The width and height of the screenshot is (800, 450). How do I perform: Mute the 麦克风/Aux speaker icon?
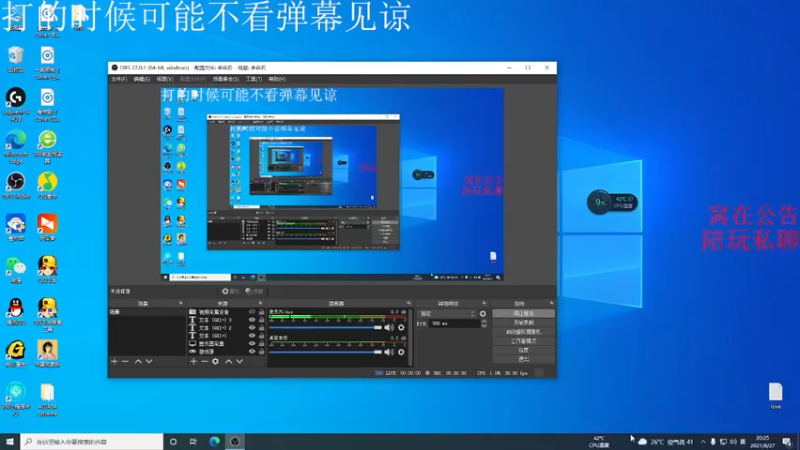[389, 328]
